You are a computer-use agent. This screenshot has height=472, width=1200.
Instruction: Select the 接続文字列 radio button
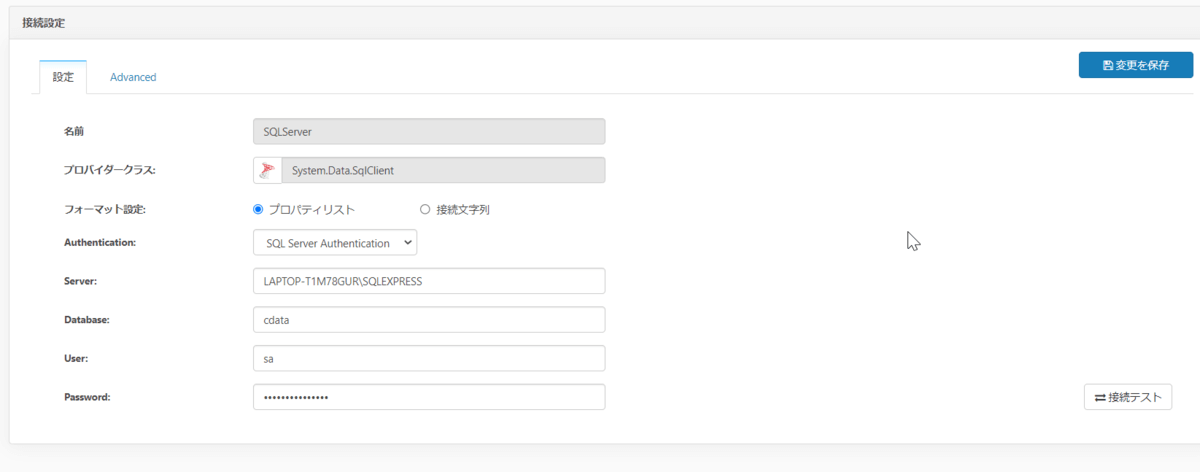tap(425, 210)
